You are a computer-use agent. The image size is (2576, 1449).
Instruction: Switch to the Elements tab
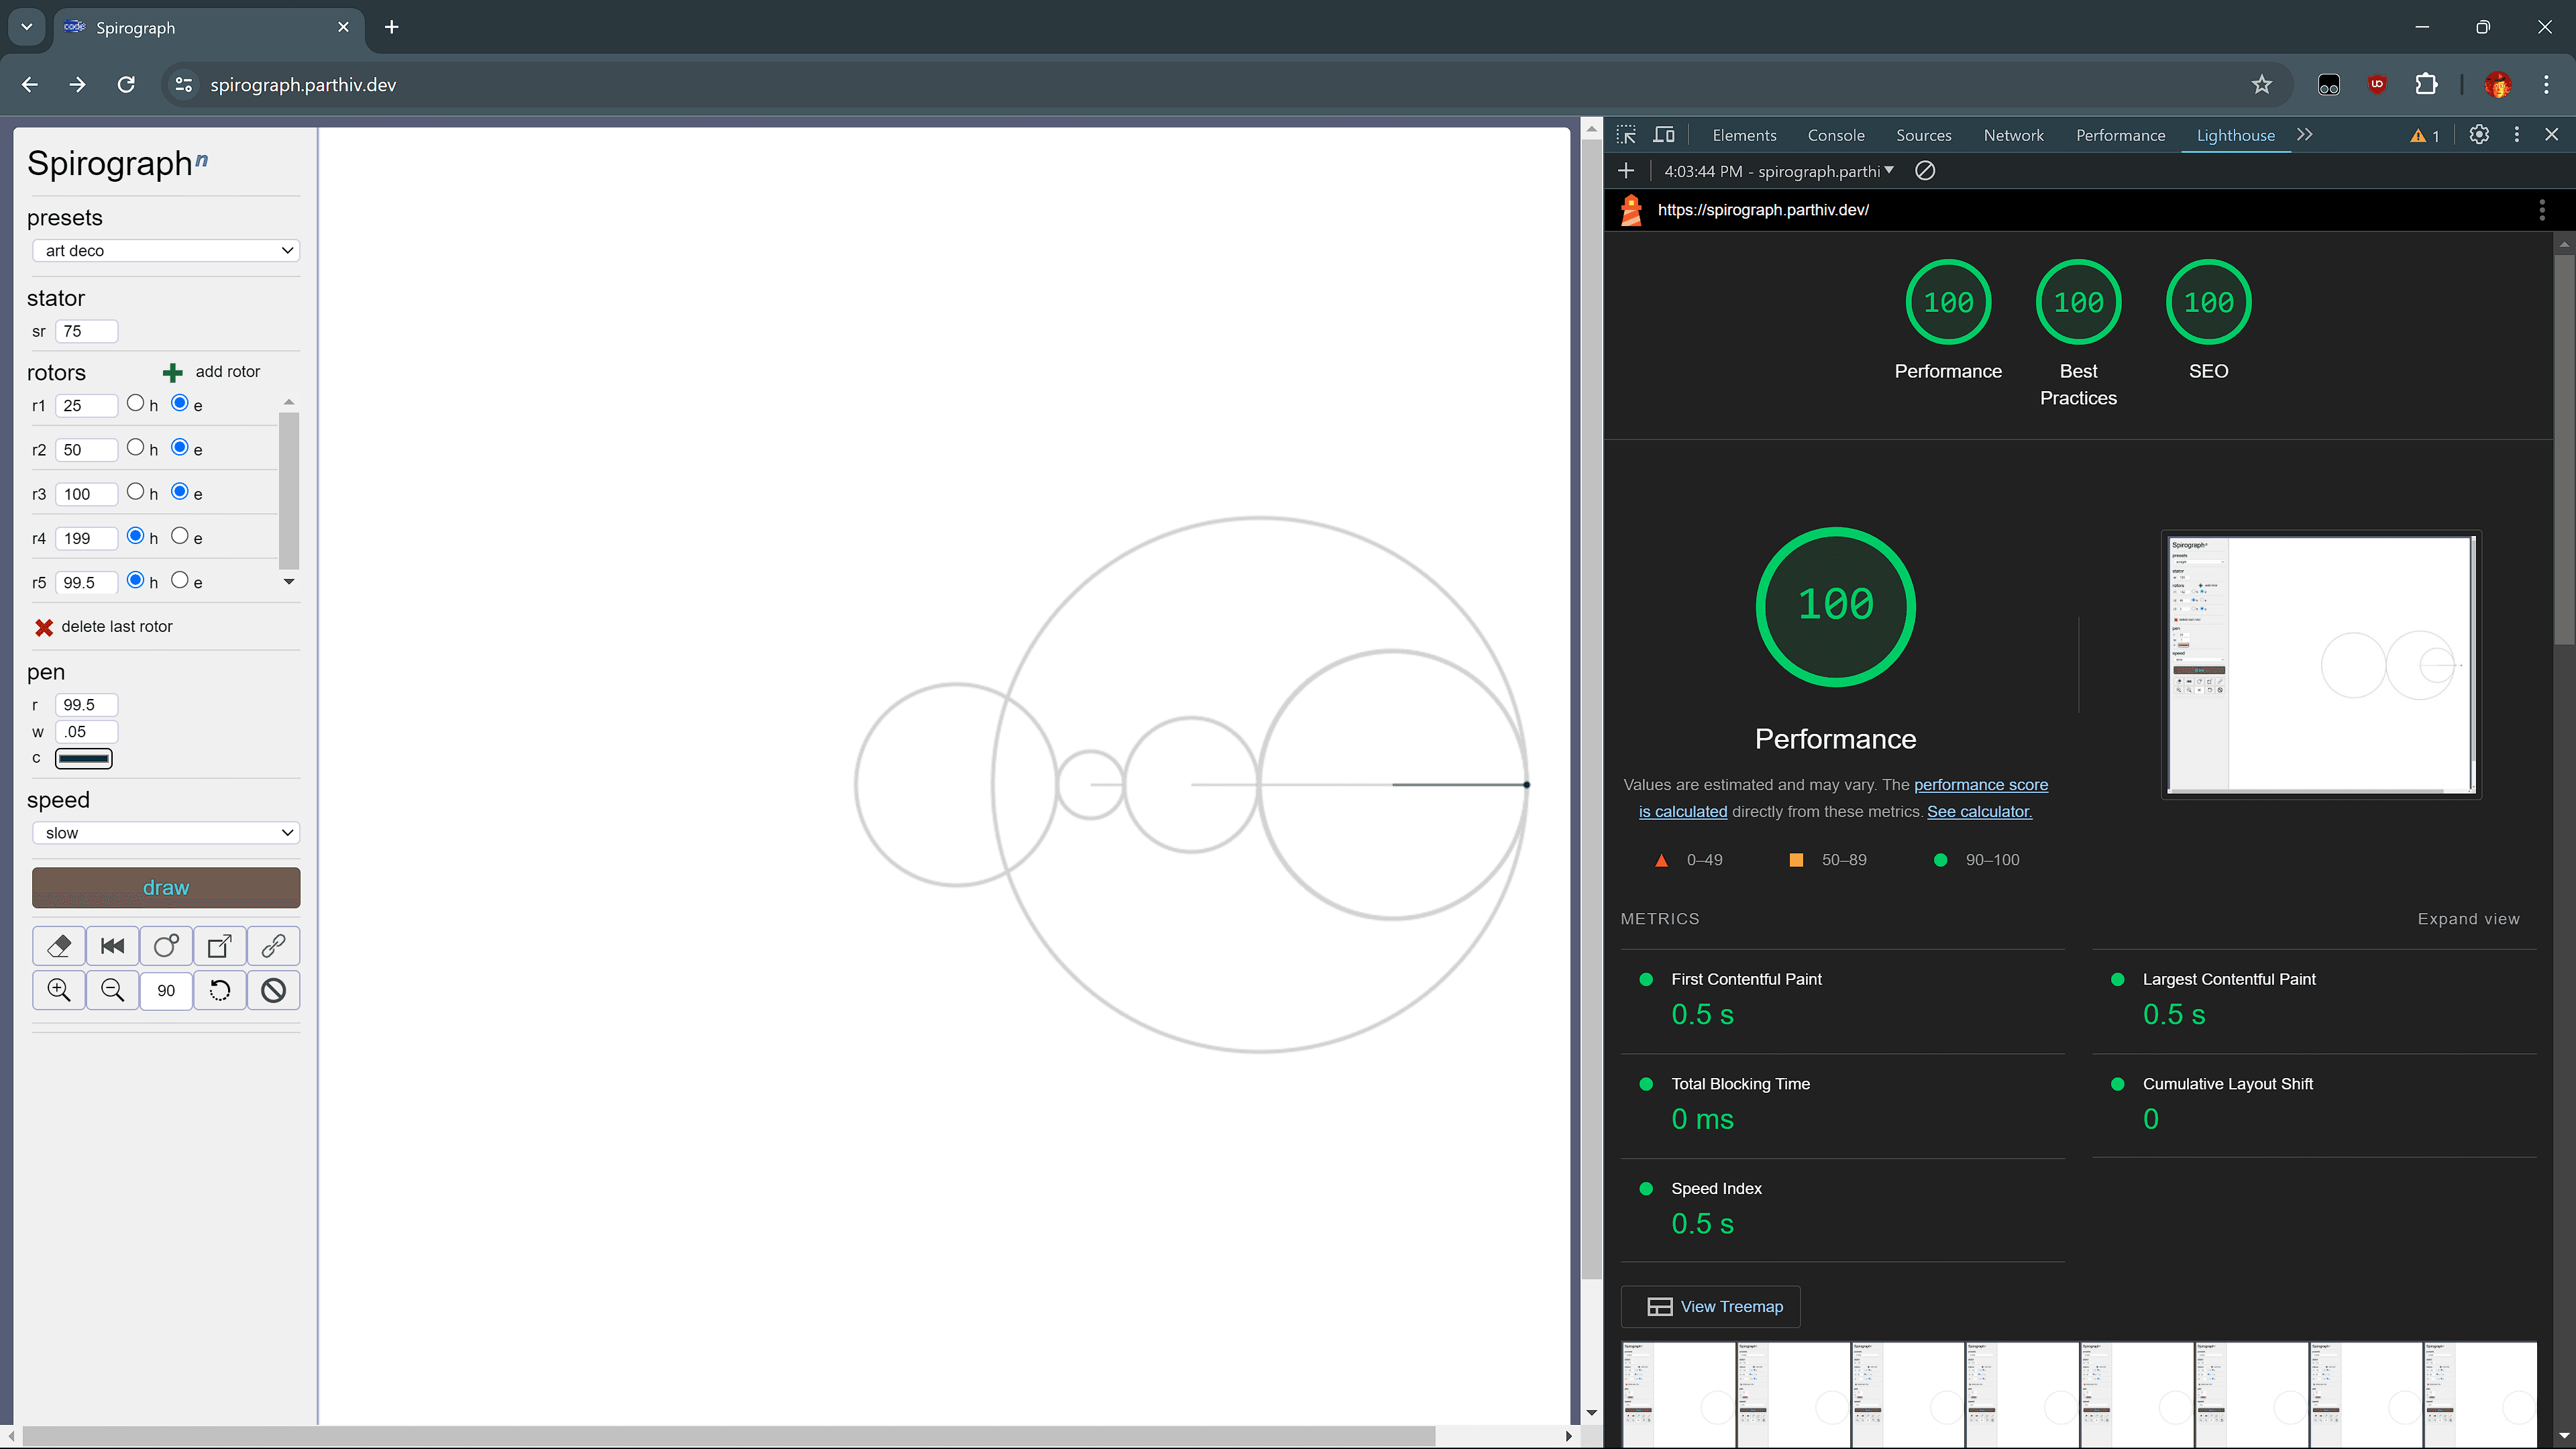1744,135
